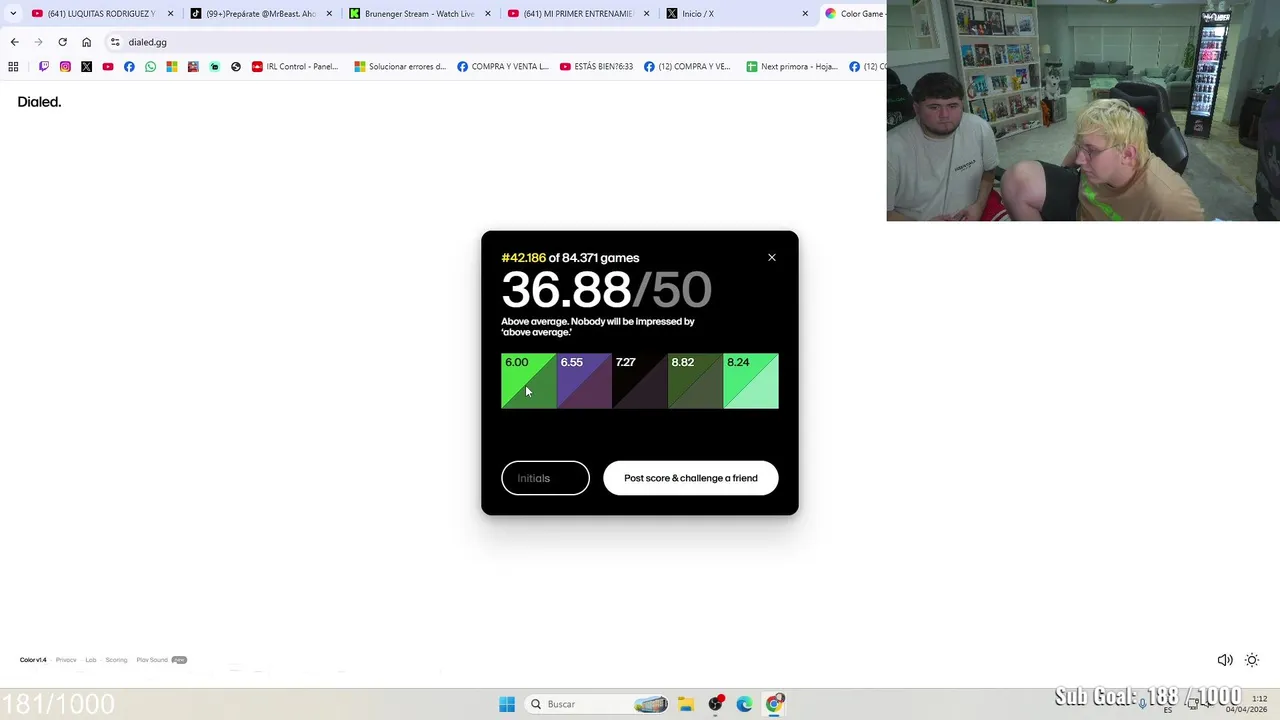
Task: Open the Scoring footer link
Action: point(117,660)
